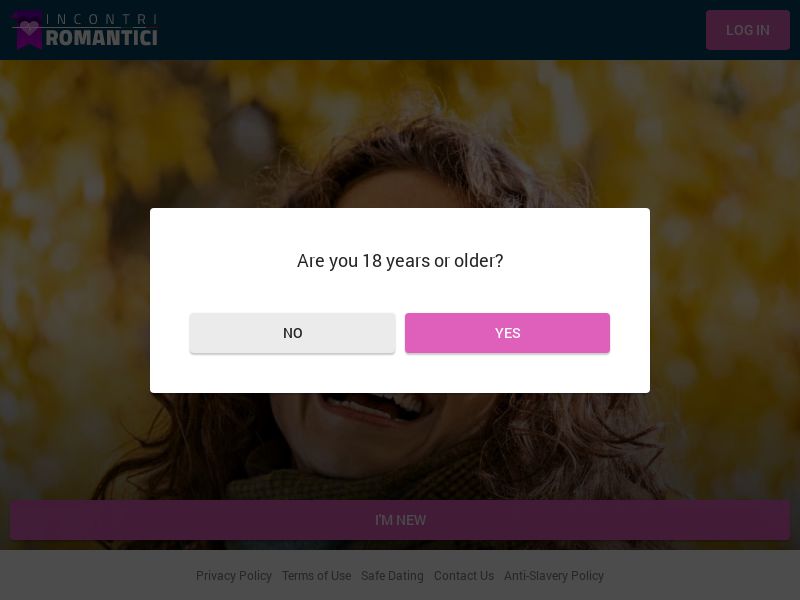The image size is (800, 600).
Task: Open the Contact Us footer link
Action: click(x=464, y=576)
